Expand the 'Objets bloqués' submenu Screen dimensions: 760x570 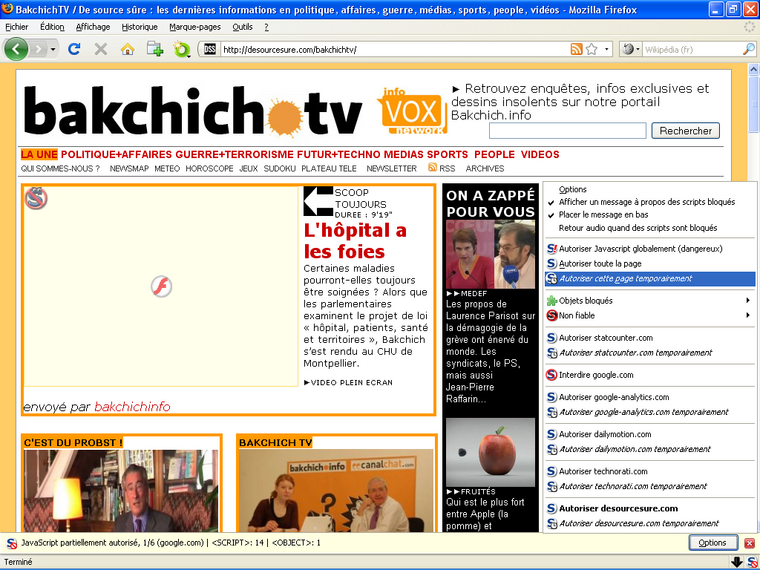point(649,301)
